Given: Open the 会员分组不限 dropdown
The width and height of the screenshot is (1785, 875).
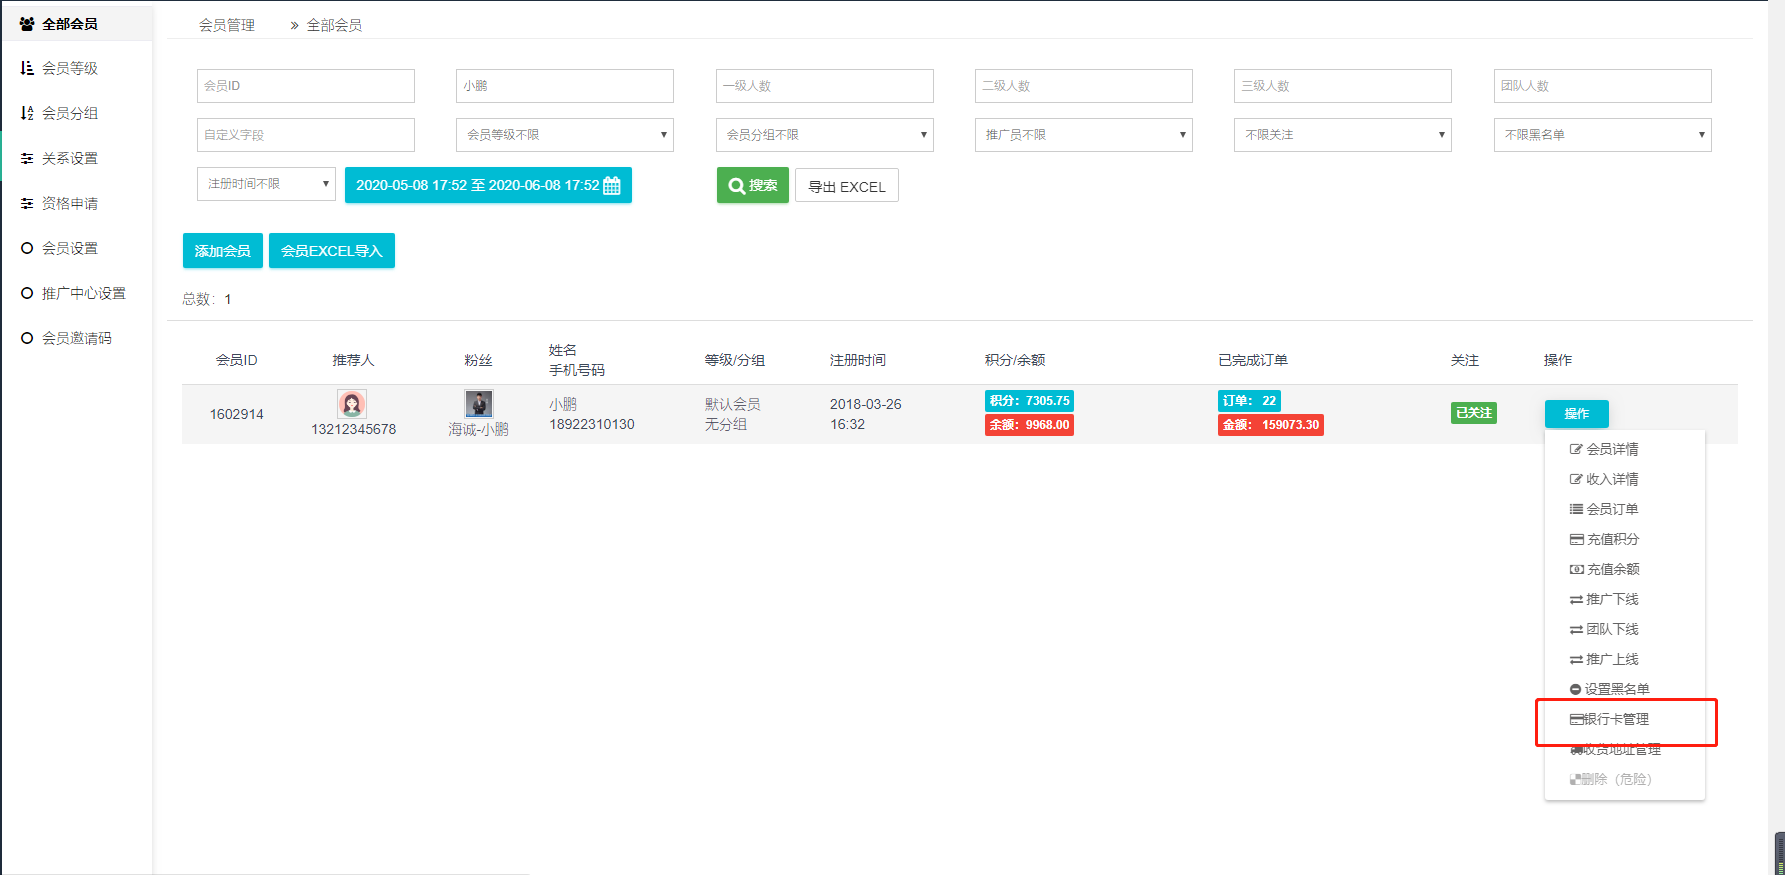Looking at the screenshot, I should (x=825, y=135).
